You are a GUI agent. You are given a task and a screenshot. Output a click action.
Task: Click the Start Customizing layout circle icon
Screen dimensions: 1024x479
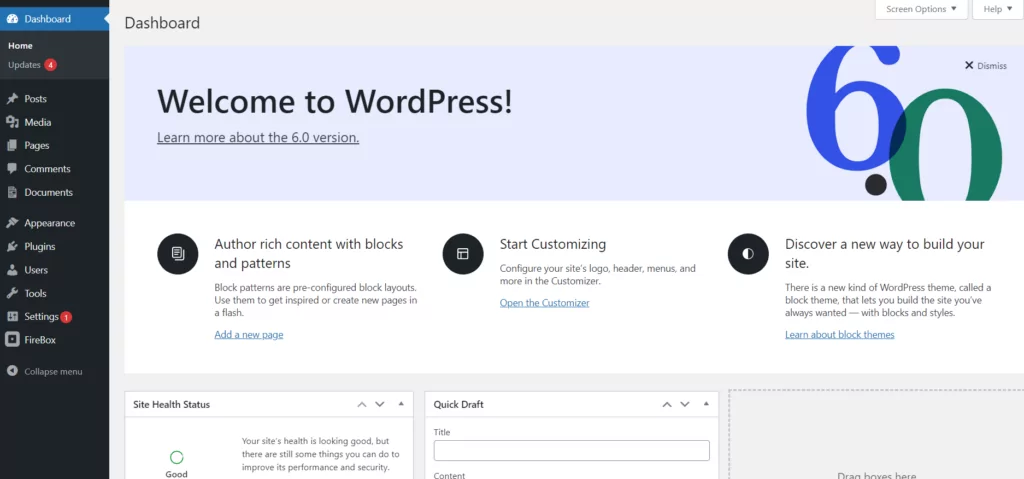(x=463, y=254)
